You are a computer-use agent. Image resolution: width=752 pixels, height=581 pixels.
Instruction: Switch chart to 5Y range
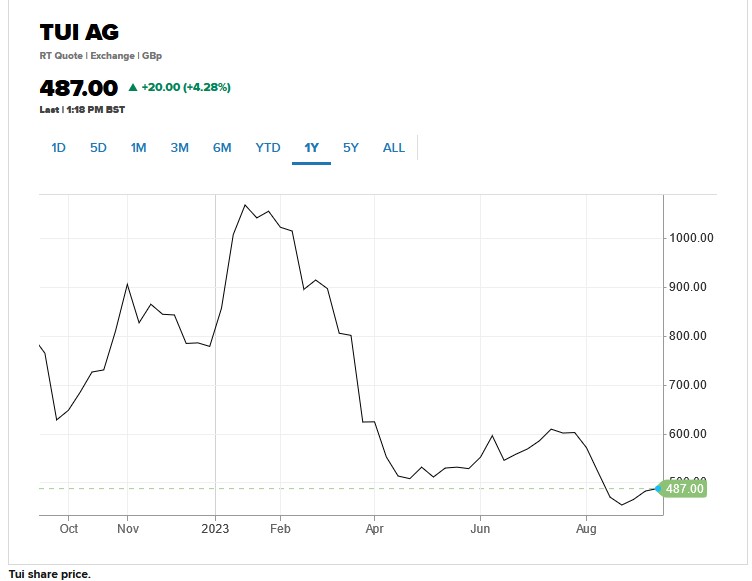pos(351,148)
